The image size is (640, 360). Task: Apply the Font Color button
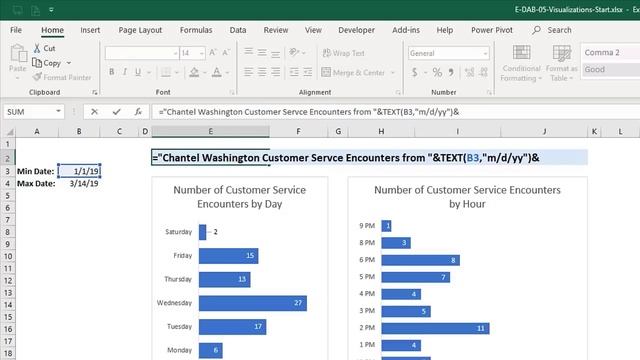tap(217, 72)
